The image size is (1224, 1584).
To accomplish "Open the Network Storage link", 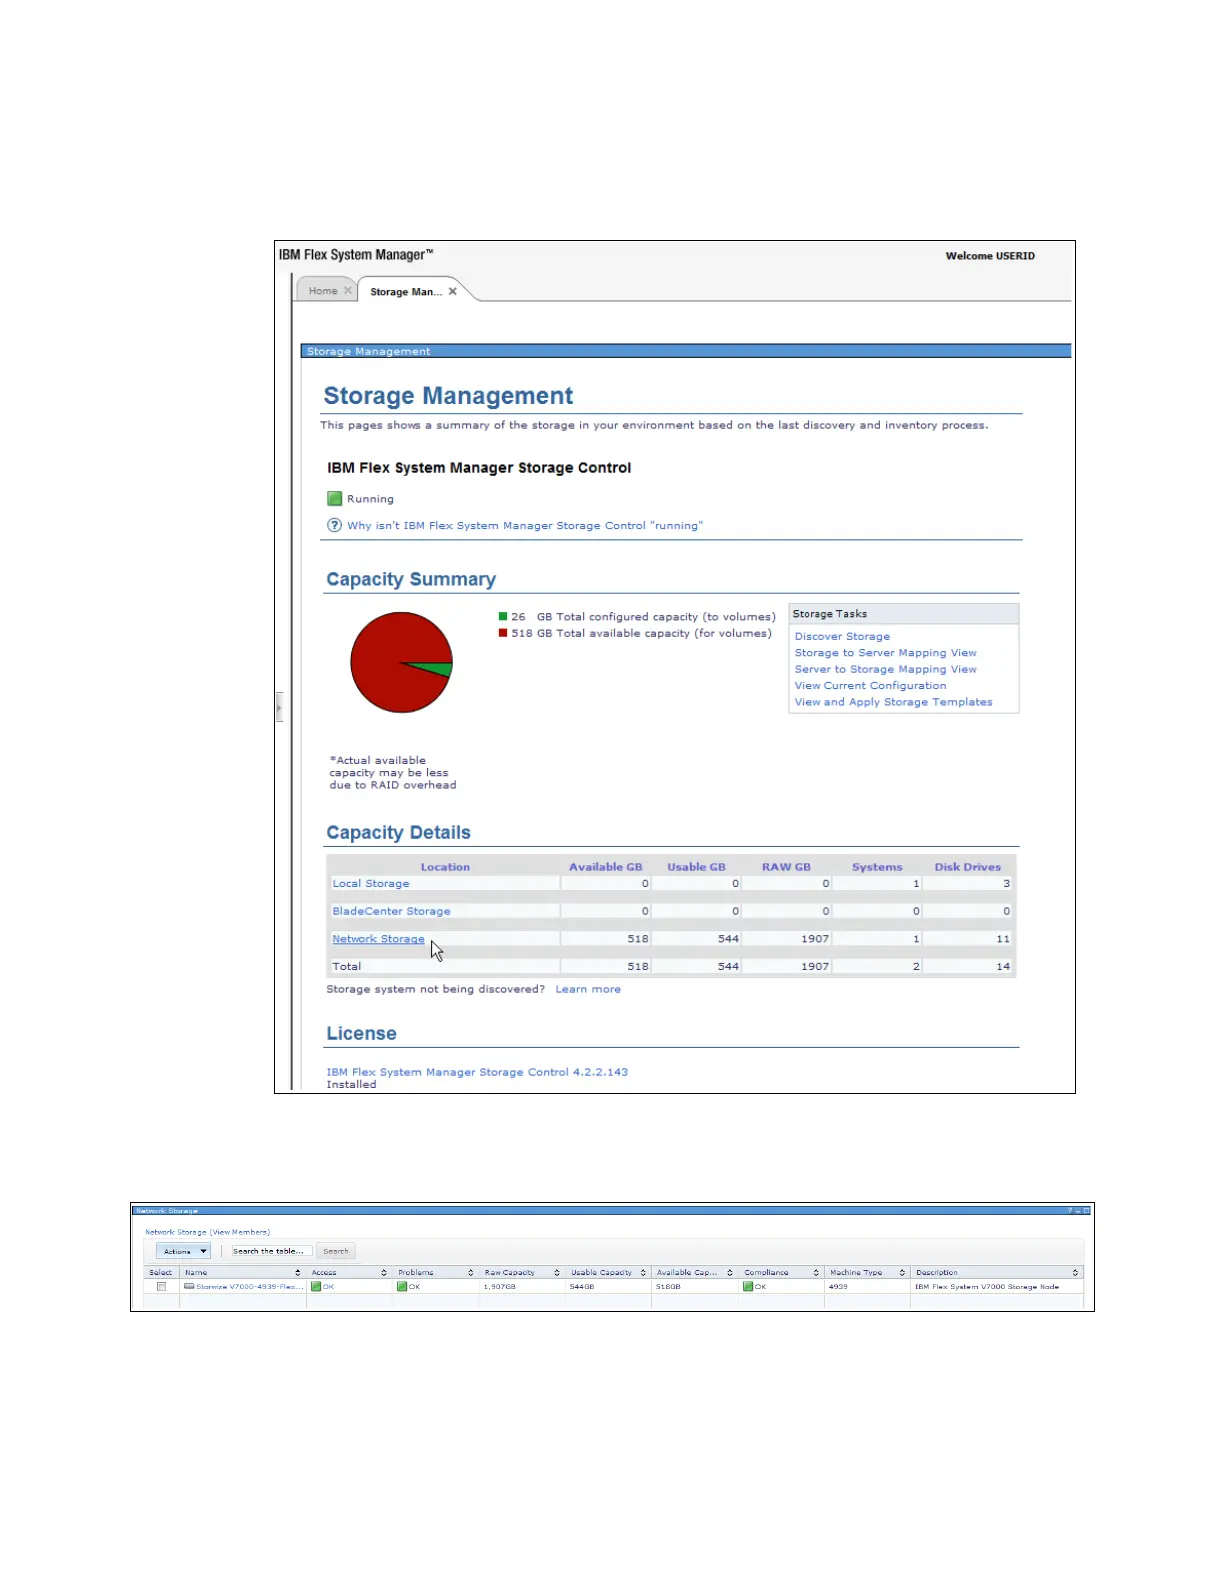I will pyautogui.click(x=378, y=939).
